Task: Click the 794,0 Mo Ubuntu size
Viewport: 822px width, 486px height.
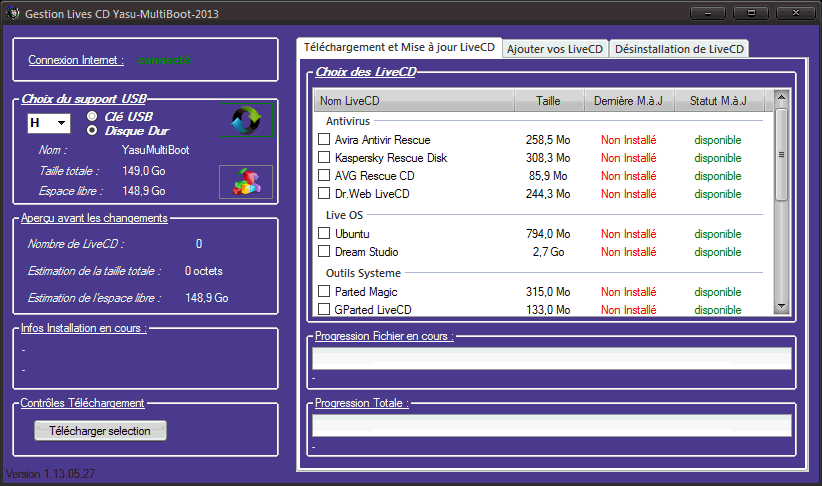Action: (x=548, y=234)
